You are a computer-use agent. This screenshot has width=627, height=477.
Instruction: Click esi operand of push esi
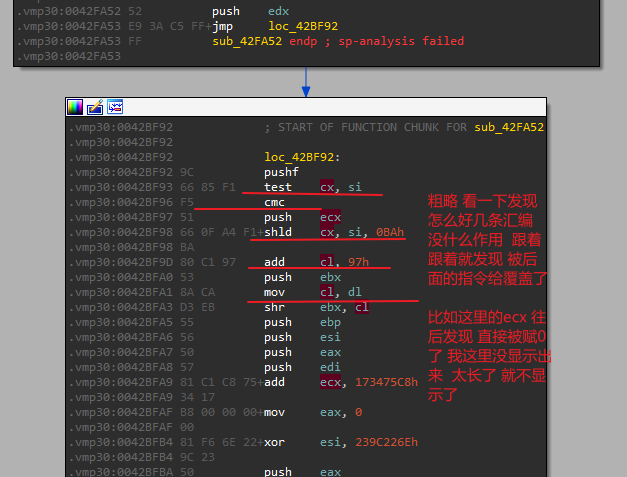click(330, 337)
